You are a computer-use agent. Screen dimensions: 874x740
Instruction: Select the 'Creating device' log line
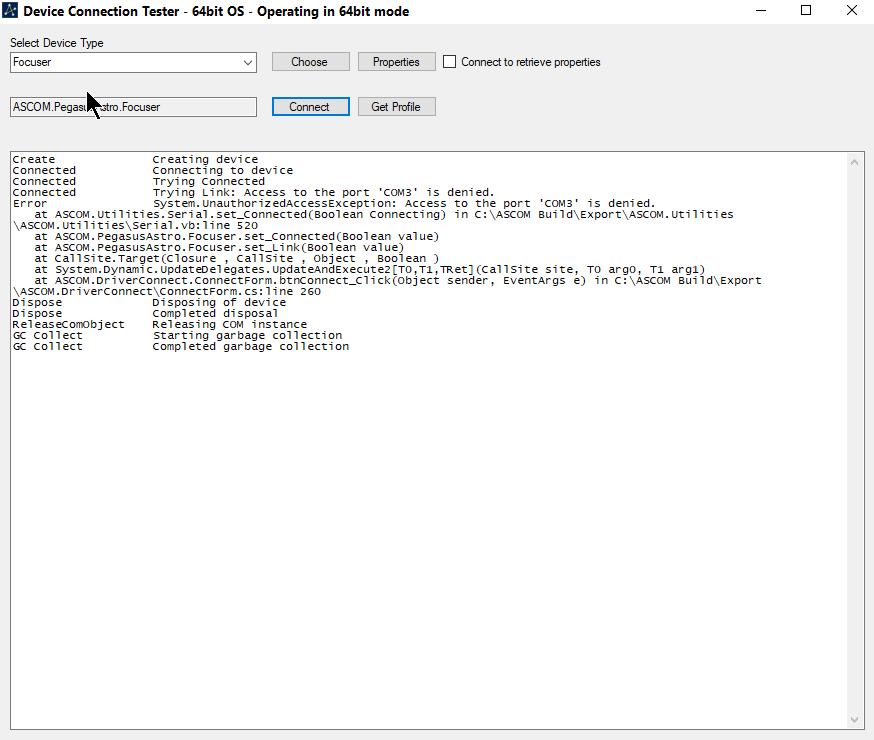205,159
